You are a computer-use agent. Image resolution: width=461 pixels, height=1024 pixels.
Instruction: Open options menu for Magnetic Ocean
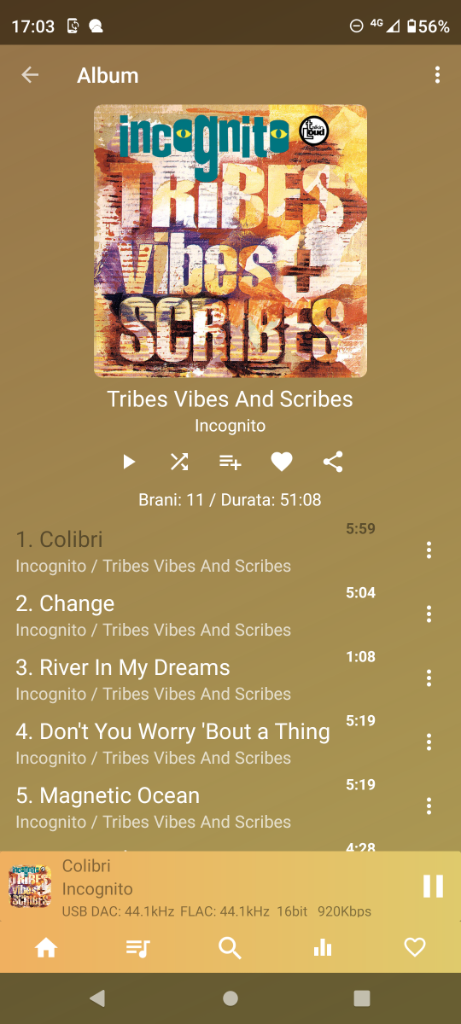[428, 806]
